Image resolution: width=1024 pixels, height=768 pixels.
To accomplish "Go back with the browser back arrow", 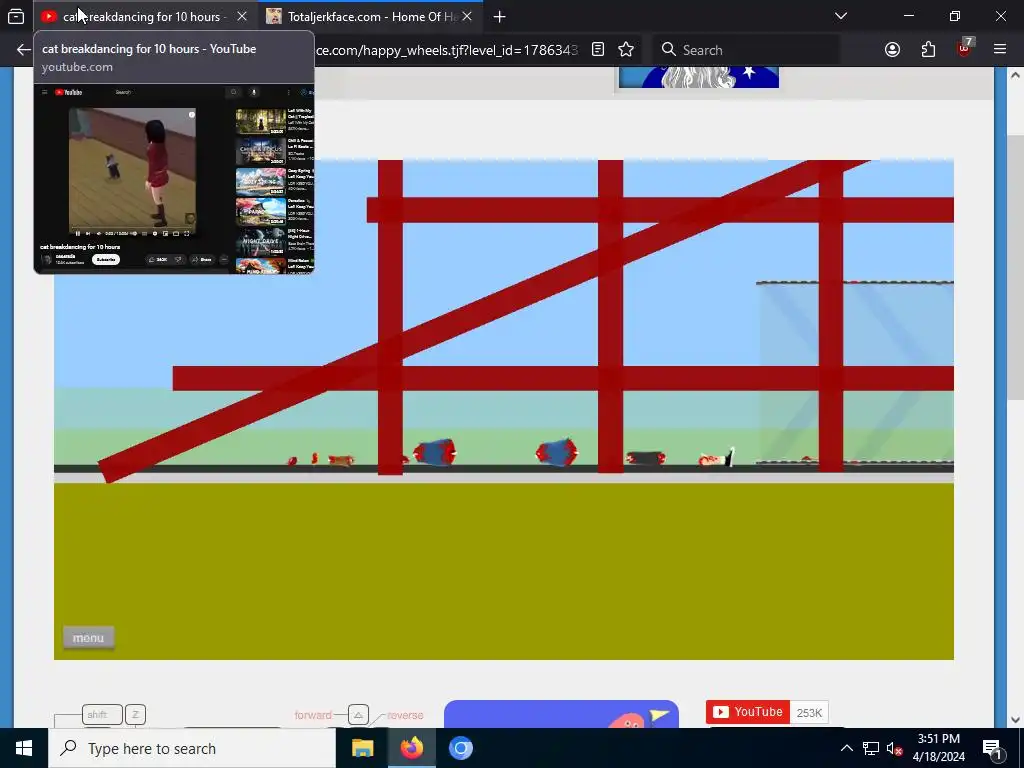I will click(24, 50).
